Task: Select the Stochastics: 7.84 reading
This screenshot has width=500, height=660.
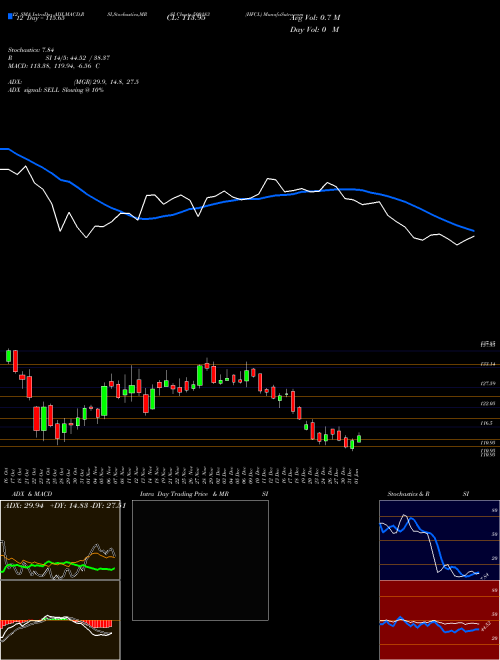Action: pyautogui.click(x=29, y=50)
